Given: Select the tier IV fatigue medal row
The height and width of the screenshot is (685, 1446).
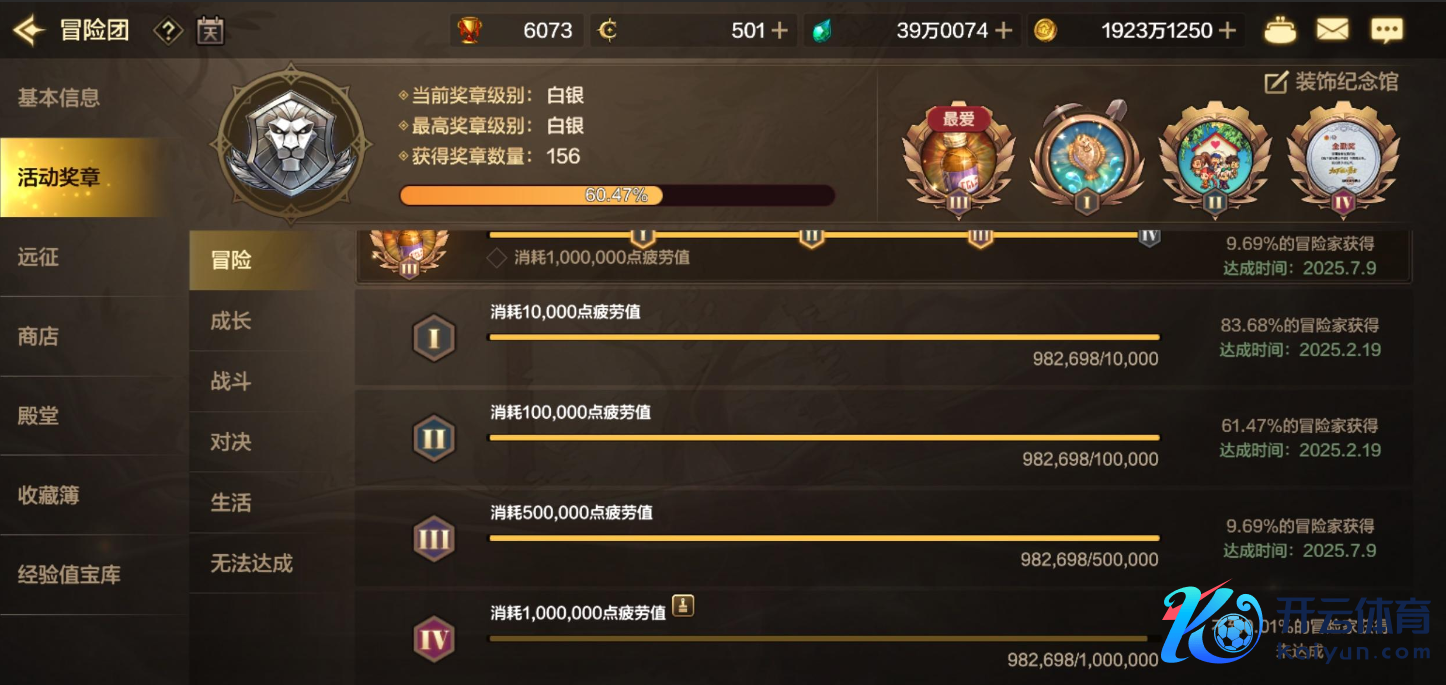Looking at the screenshot, I should pos(883,638).
